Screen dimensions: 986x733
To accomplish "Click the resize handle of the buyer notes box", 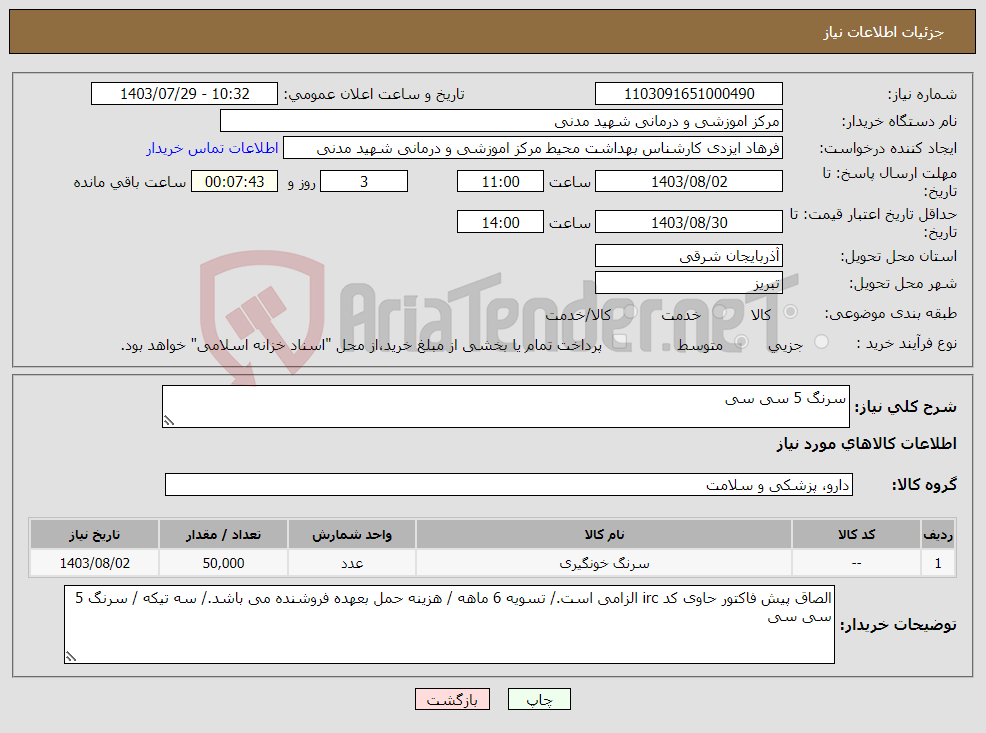I will (x=70, y=656).
